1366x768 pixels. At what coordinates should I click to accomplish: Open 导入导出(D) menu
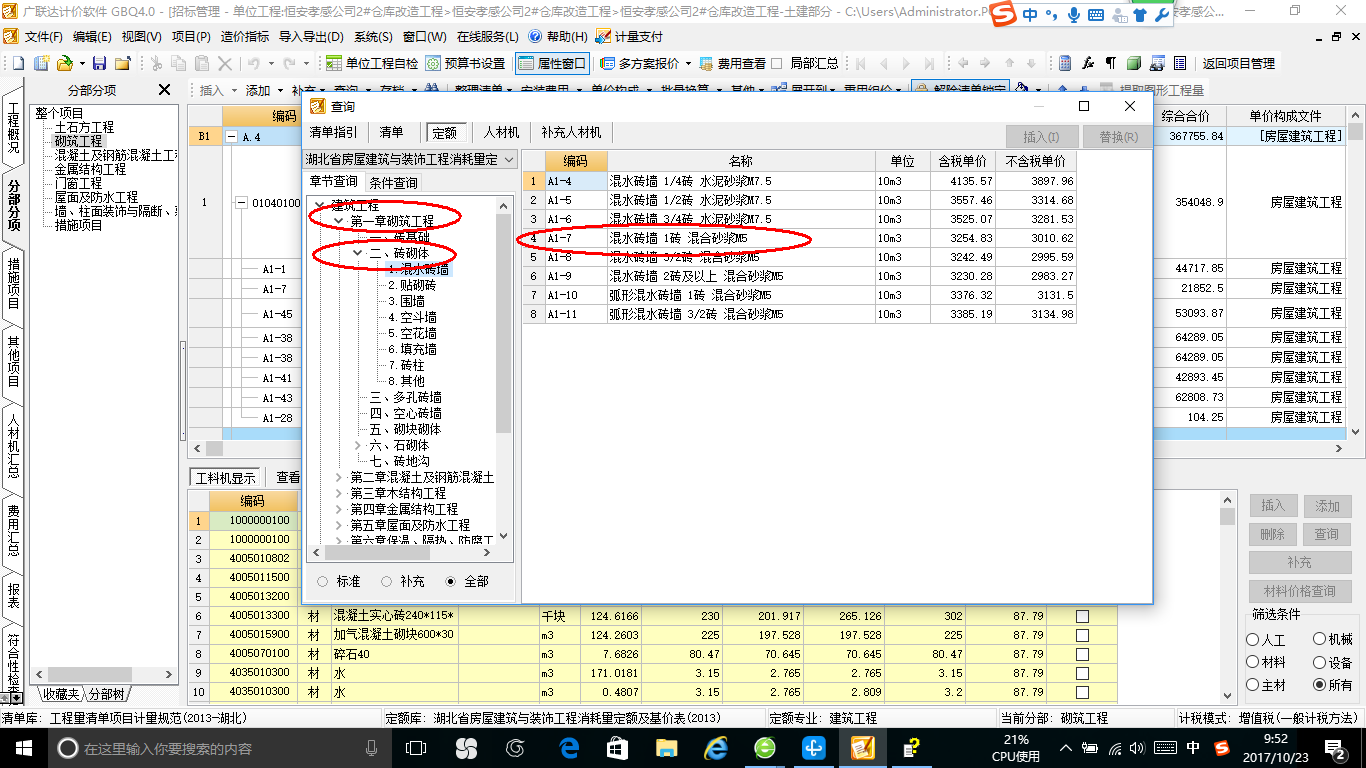pos(310,36)
